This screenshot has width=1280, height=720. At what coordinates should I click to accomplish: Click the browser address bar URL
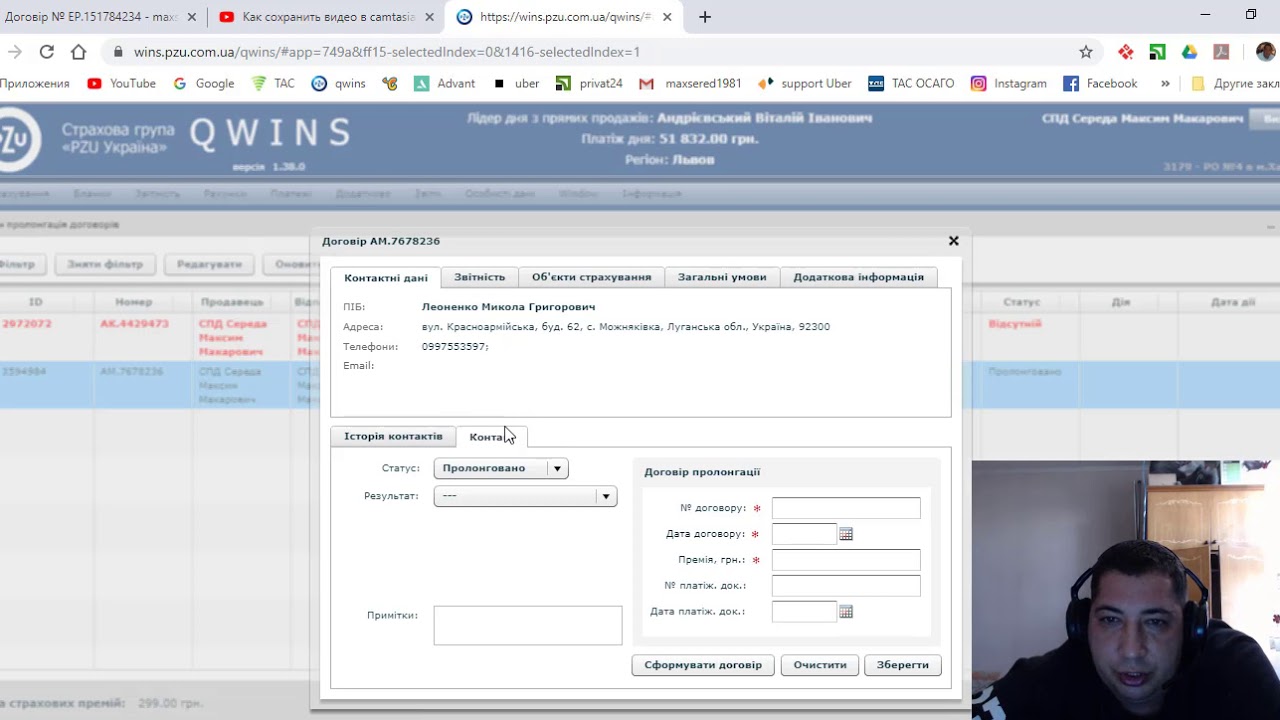click(387, 52)
